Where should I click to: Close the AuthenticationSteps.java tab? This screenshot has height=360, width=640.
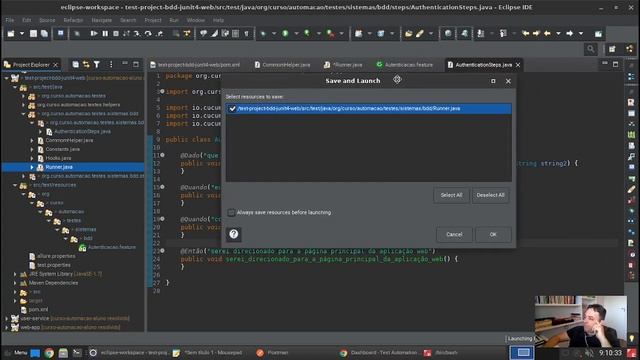[518, 65]
